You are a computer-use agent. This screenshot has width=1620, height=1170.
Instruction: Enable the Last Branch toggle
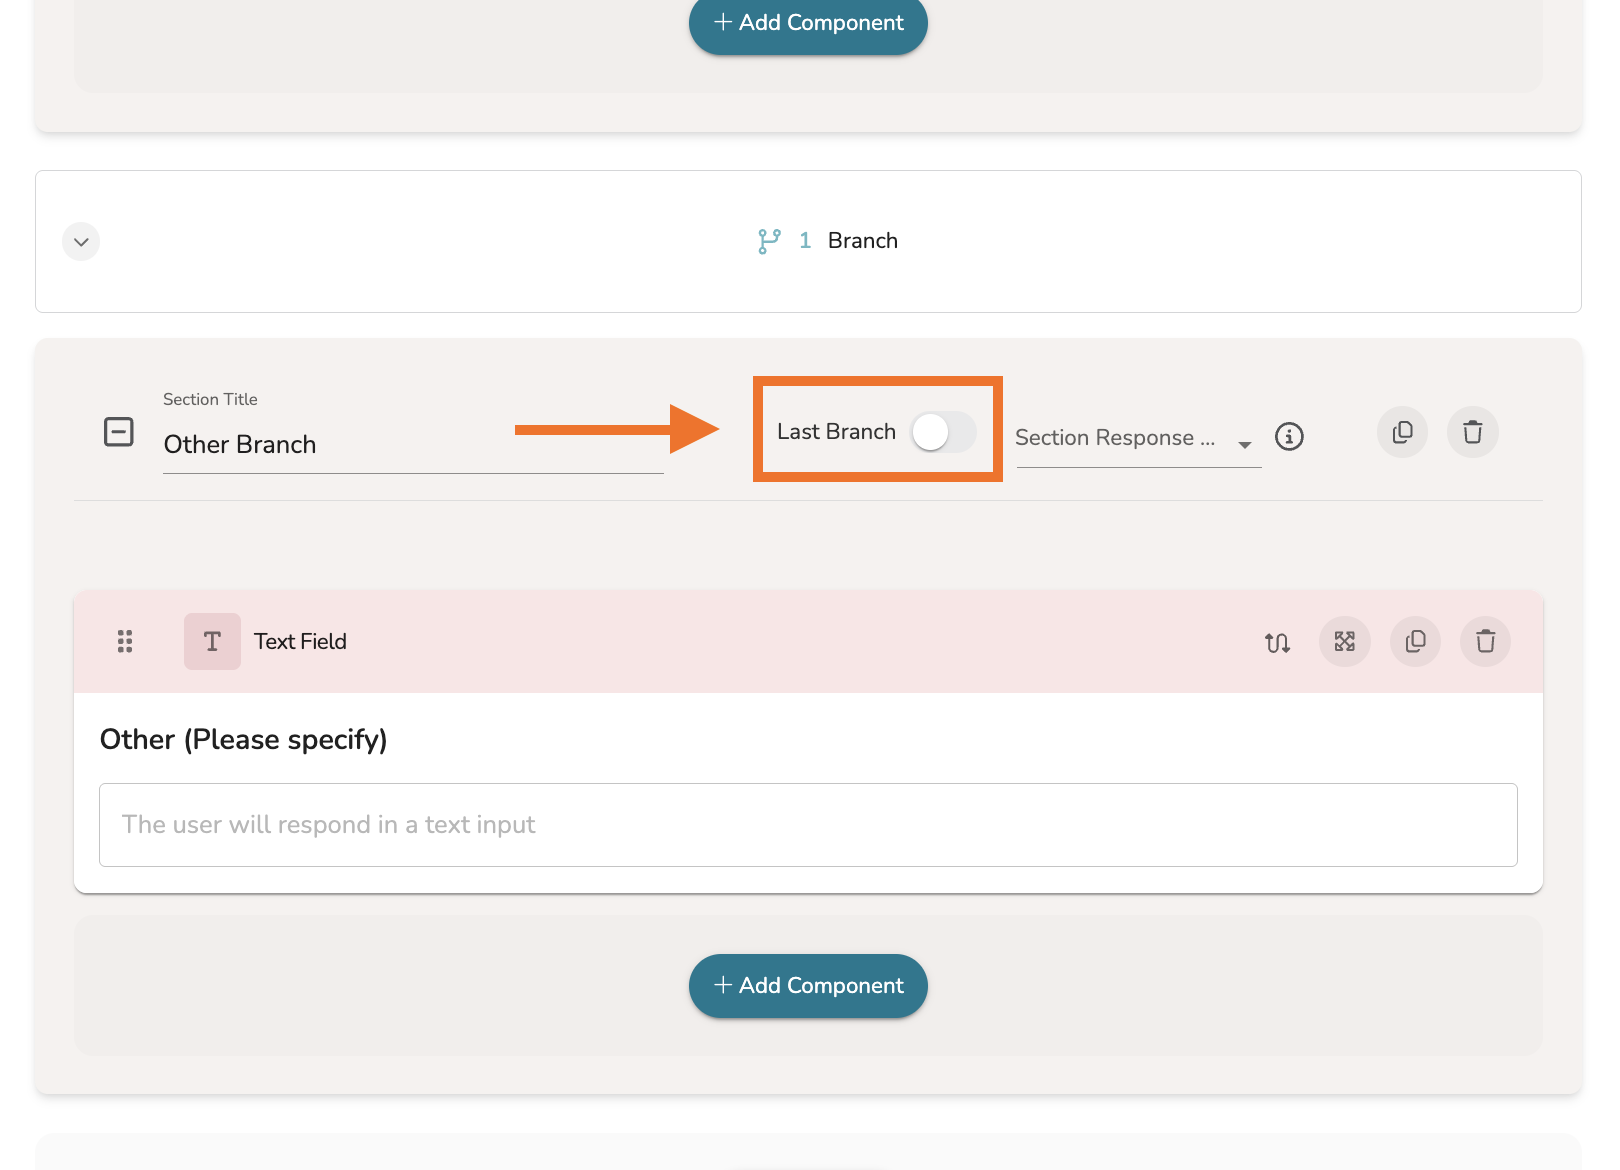943,432
